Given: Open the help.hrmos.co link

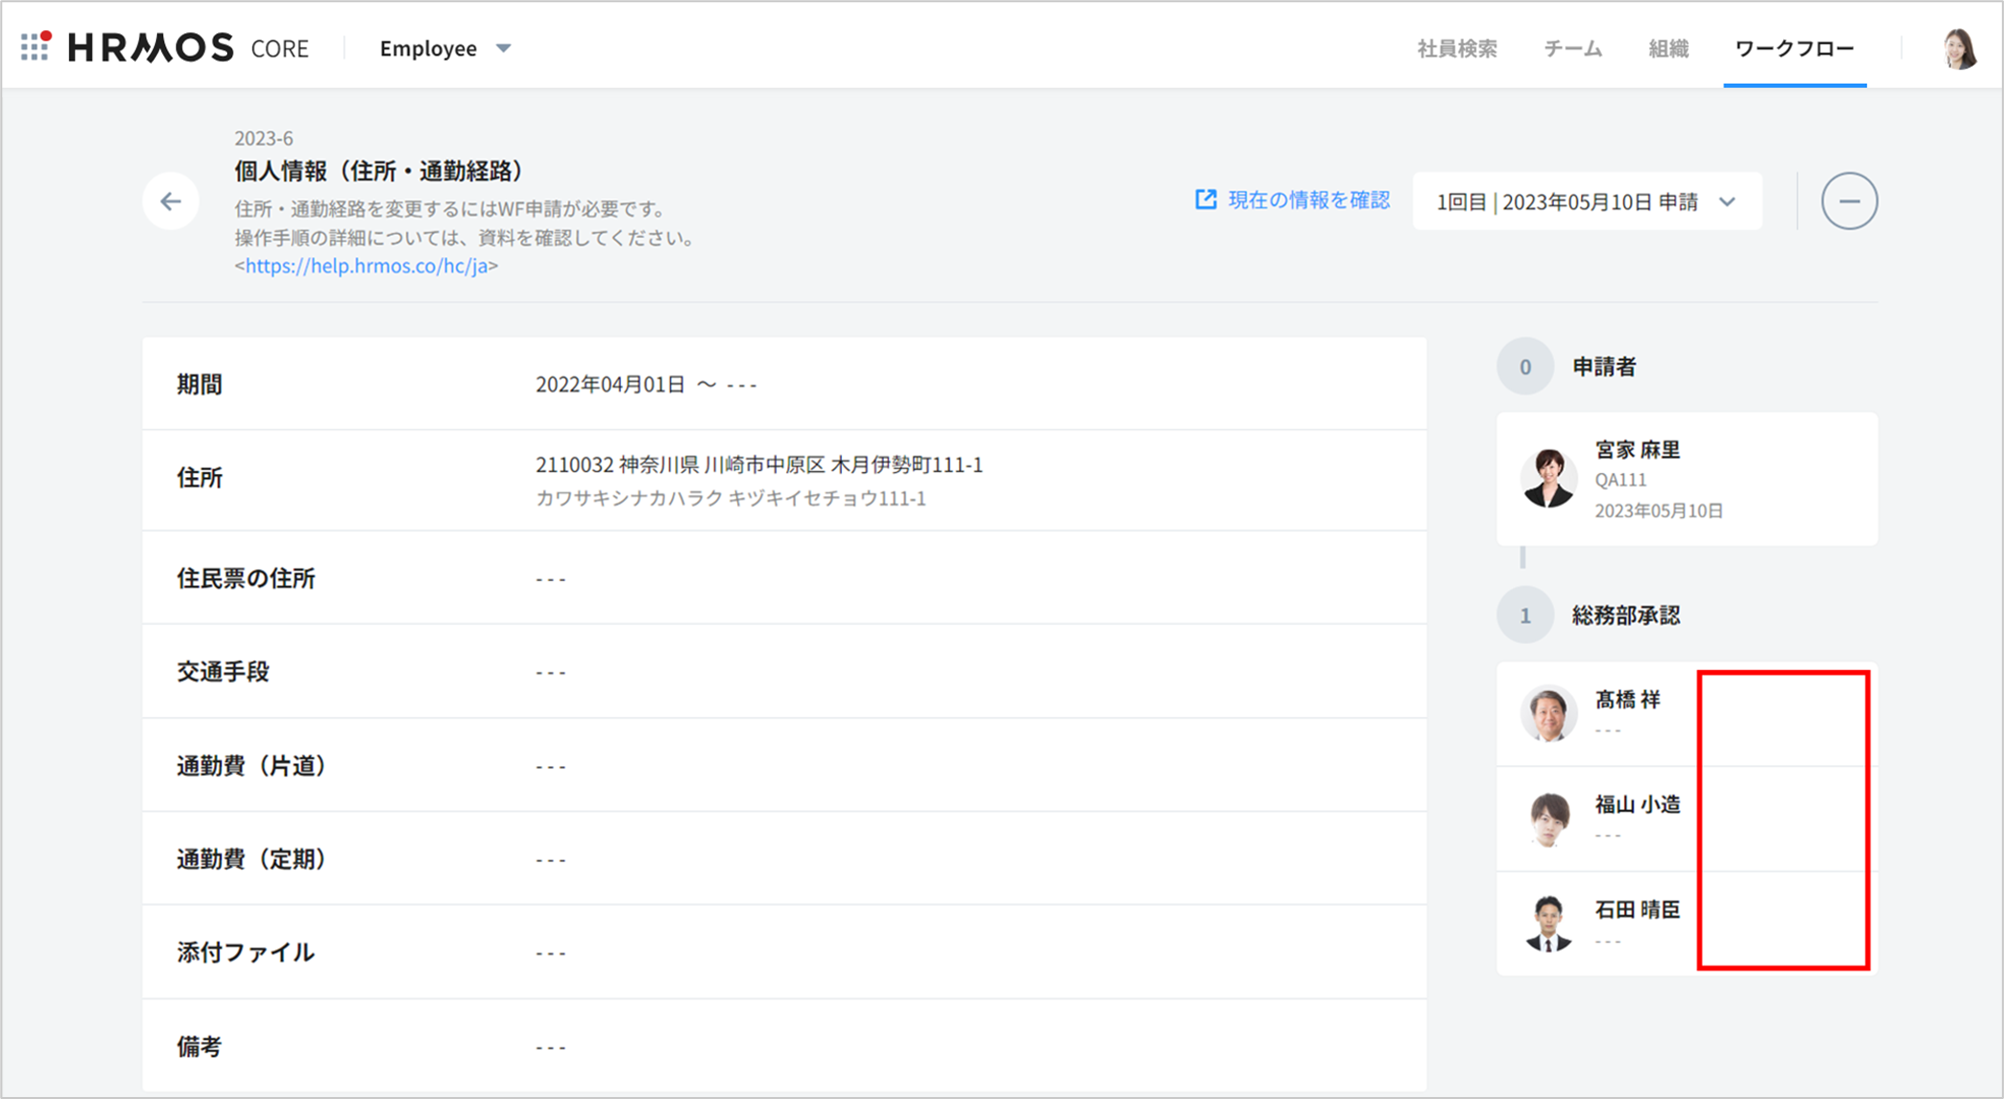Looking at the screenshot, I should [x=366, y=266].
